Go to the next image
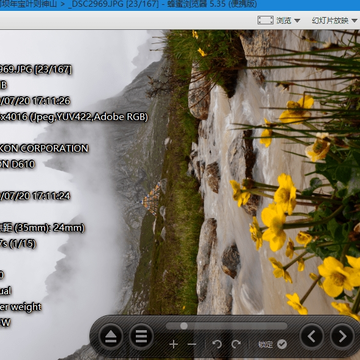Image resolution: width=360 pixels, height=360 pixels. [342, 337]
